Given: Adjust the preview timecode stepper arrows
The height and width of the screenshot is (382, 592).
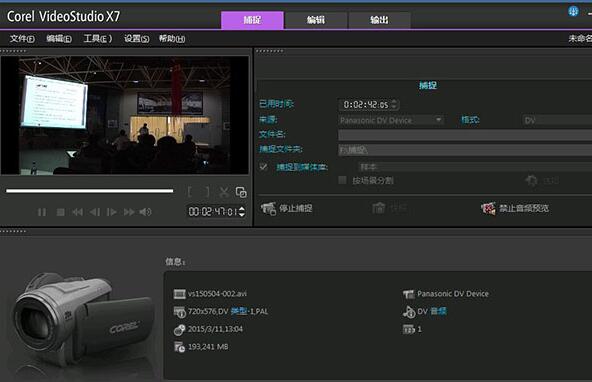Looking at the screenshot, I should pos(242,211).
